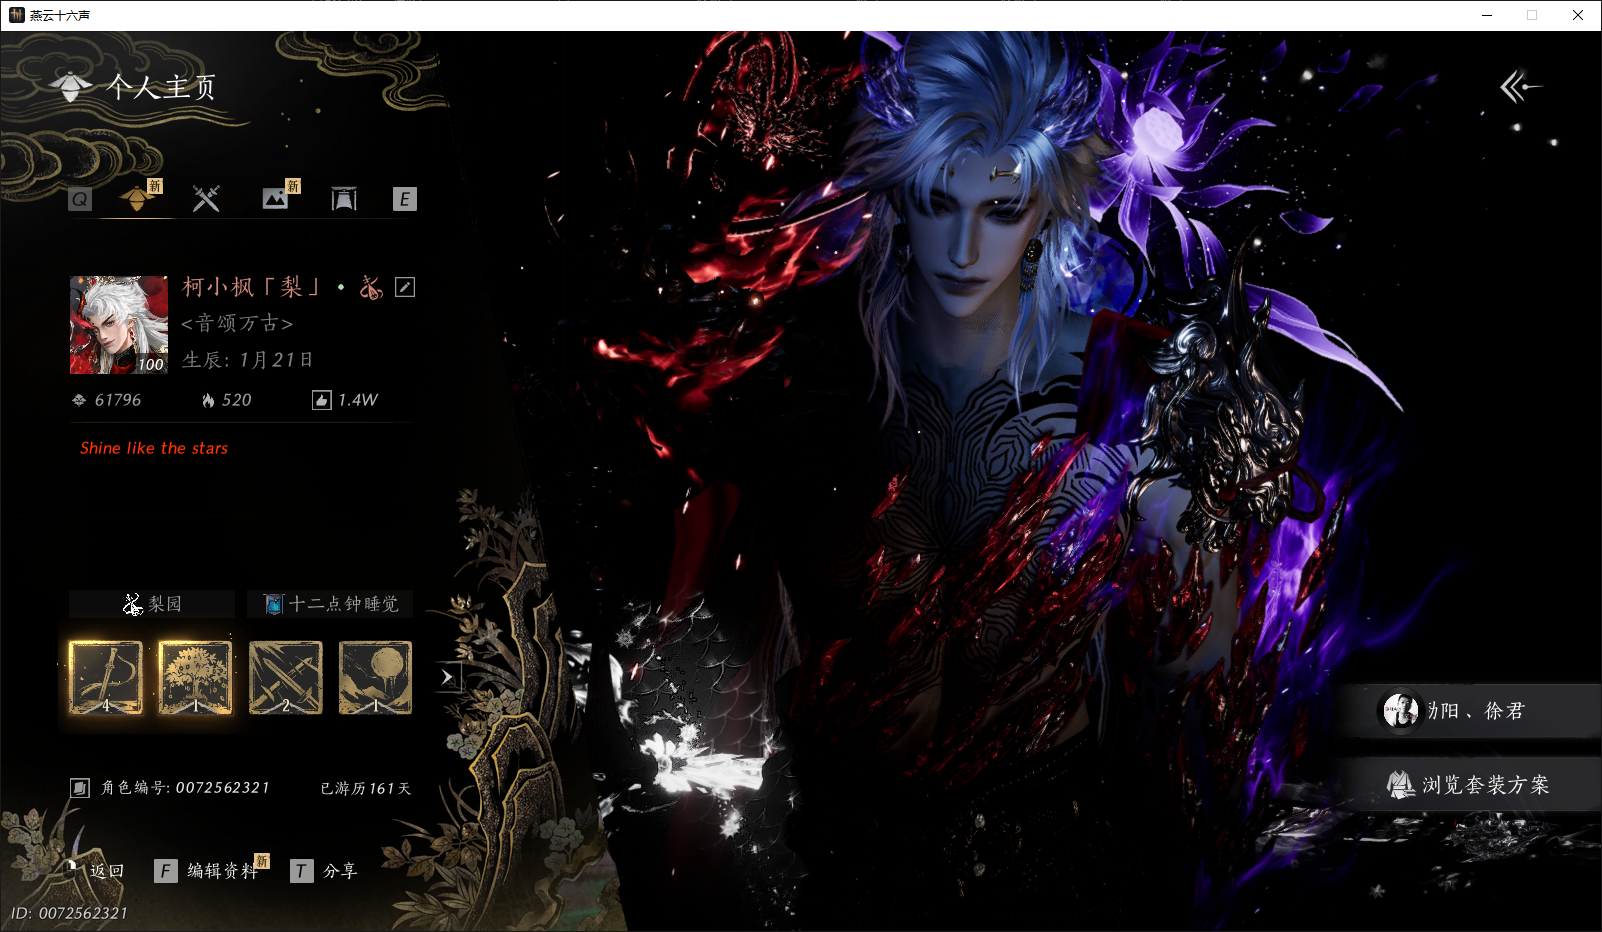The image size is (1602, 932).
Task: Click the 1.4W likes thumbs-up icon
Action: tap(322, 400)
